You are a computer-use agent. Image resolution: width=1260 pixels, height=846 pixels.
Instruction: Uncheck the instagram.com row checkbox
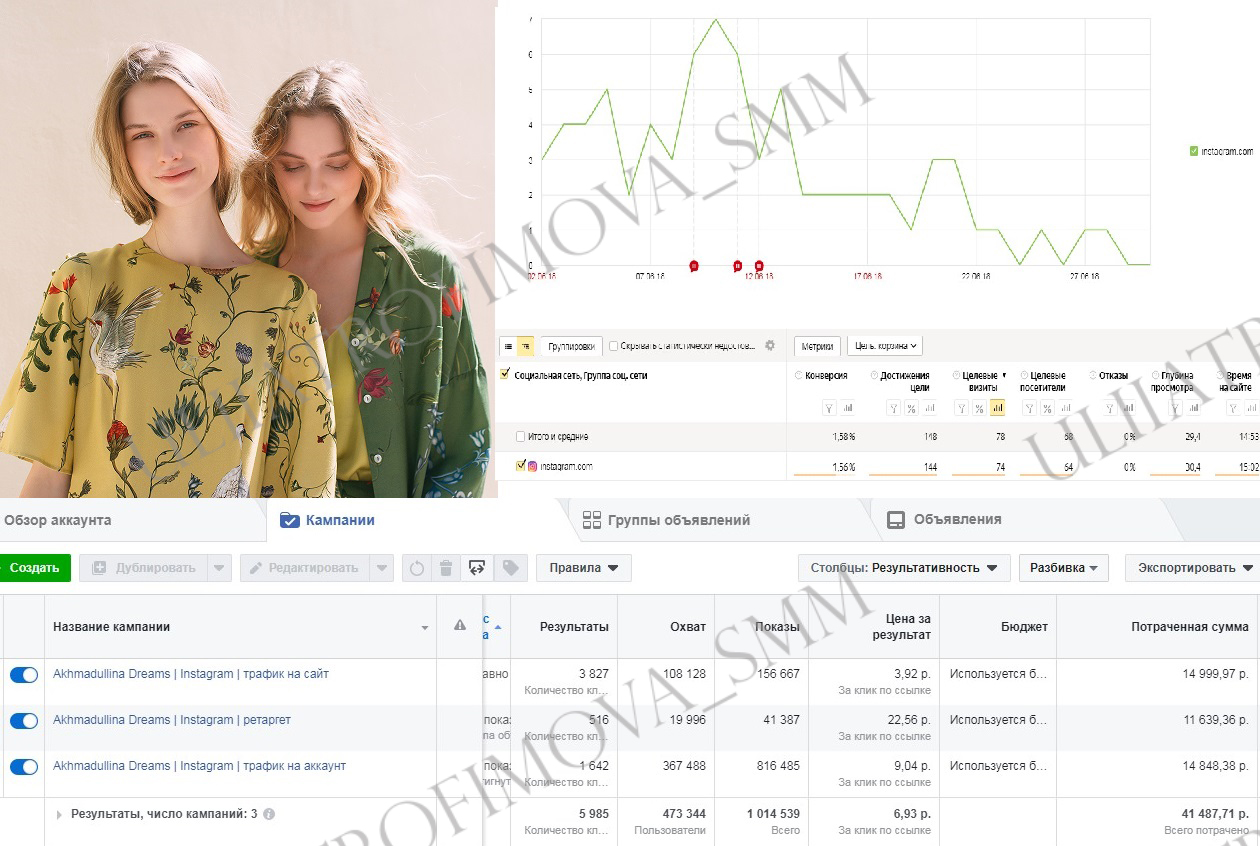(x=520, y=466)
